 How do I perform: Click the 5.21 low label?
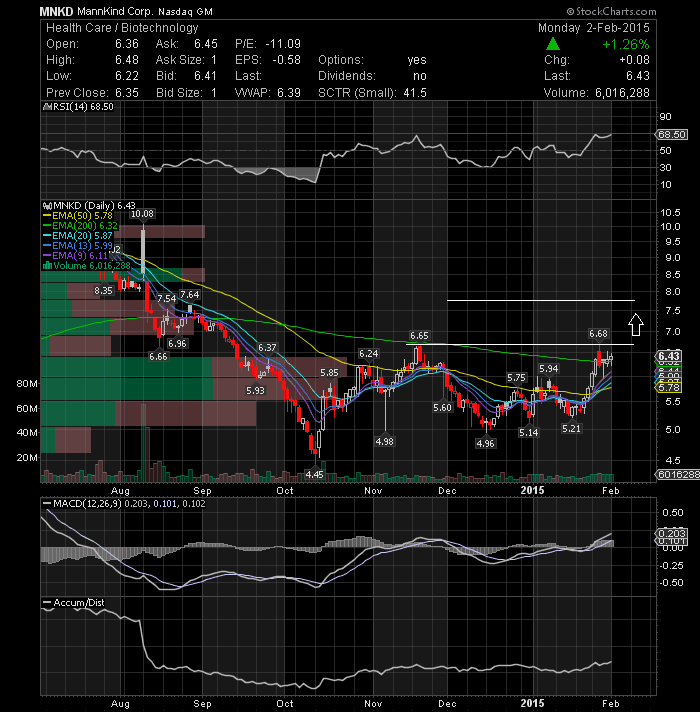click(x=571, y=428)
